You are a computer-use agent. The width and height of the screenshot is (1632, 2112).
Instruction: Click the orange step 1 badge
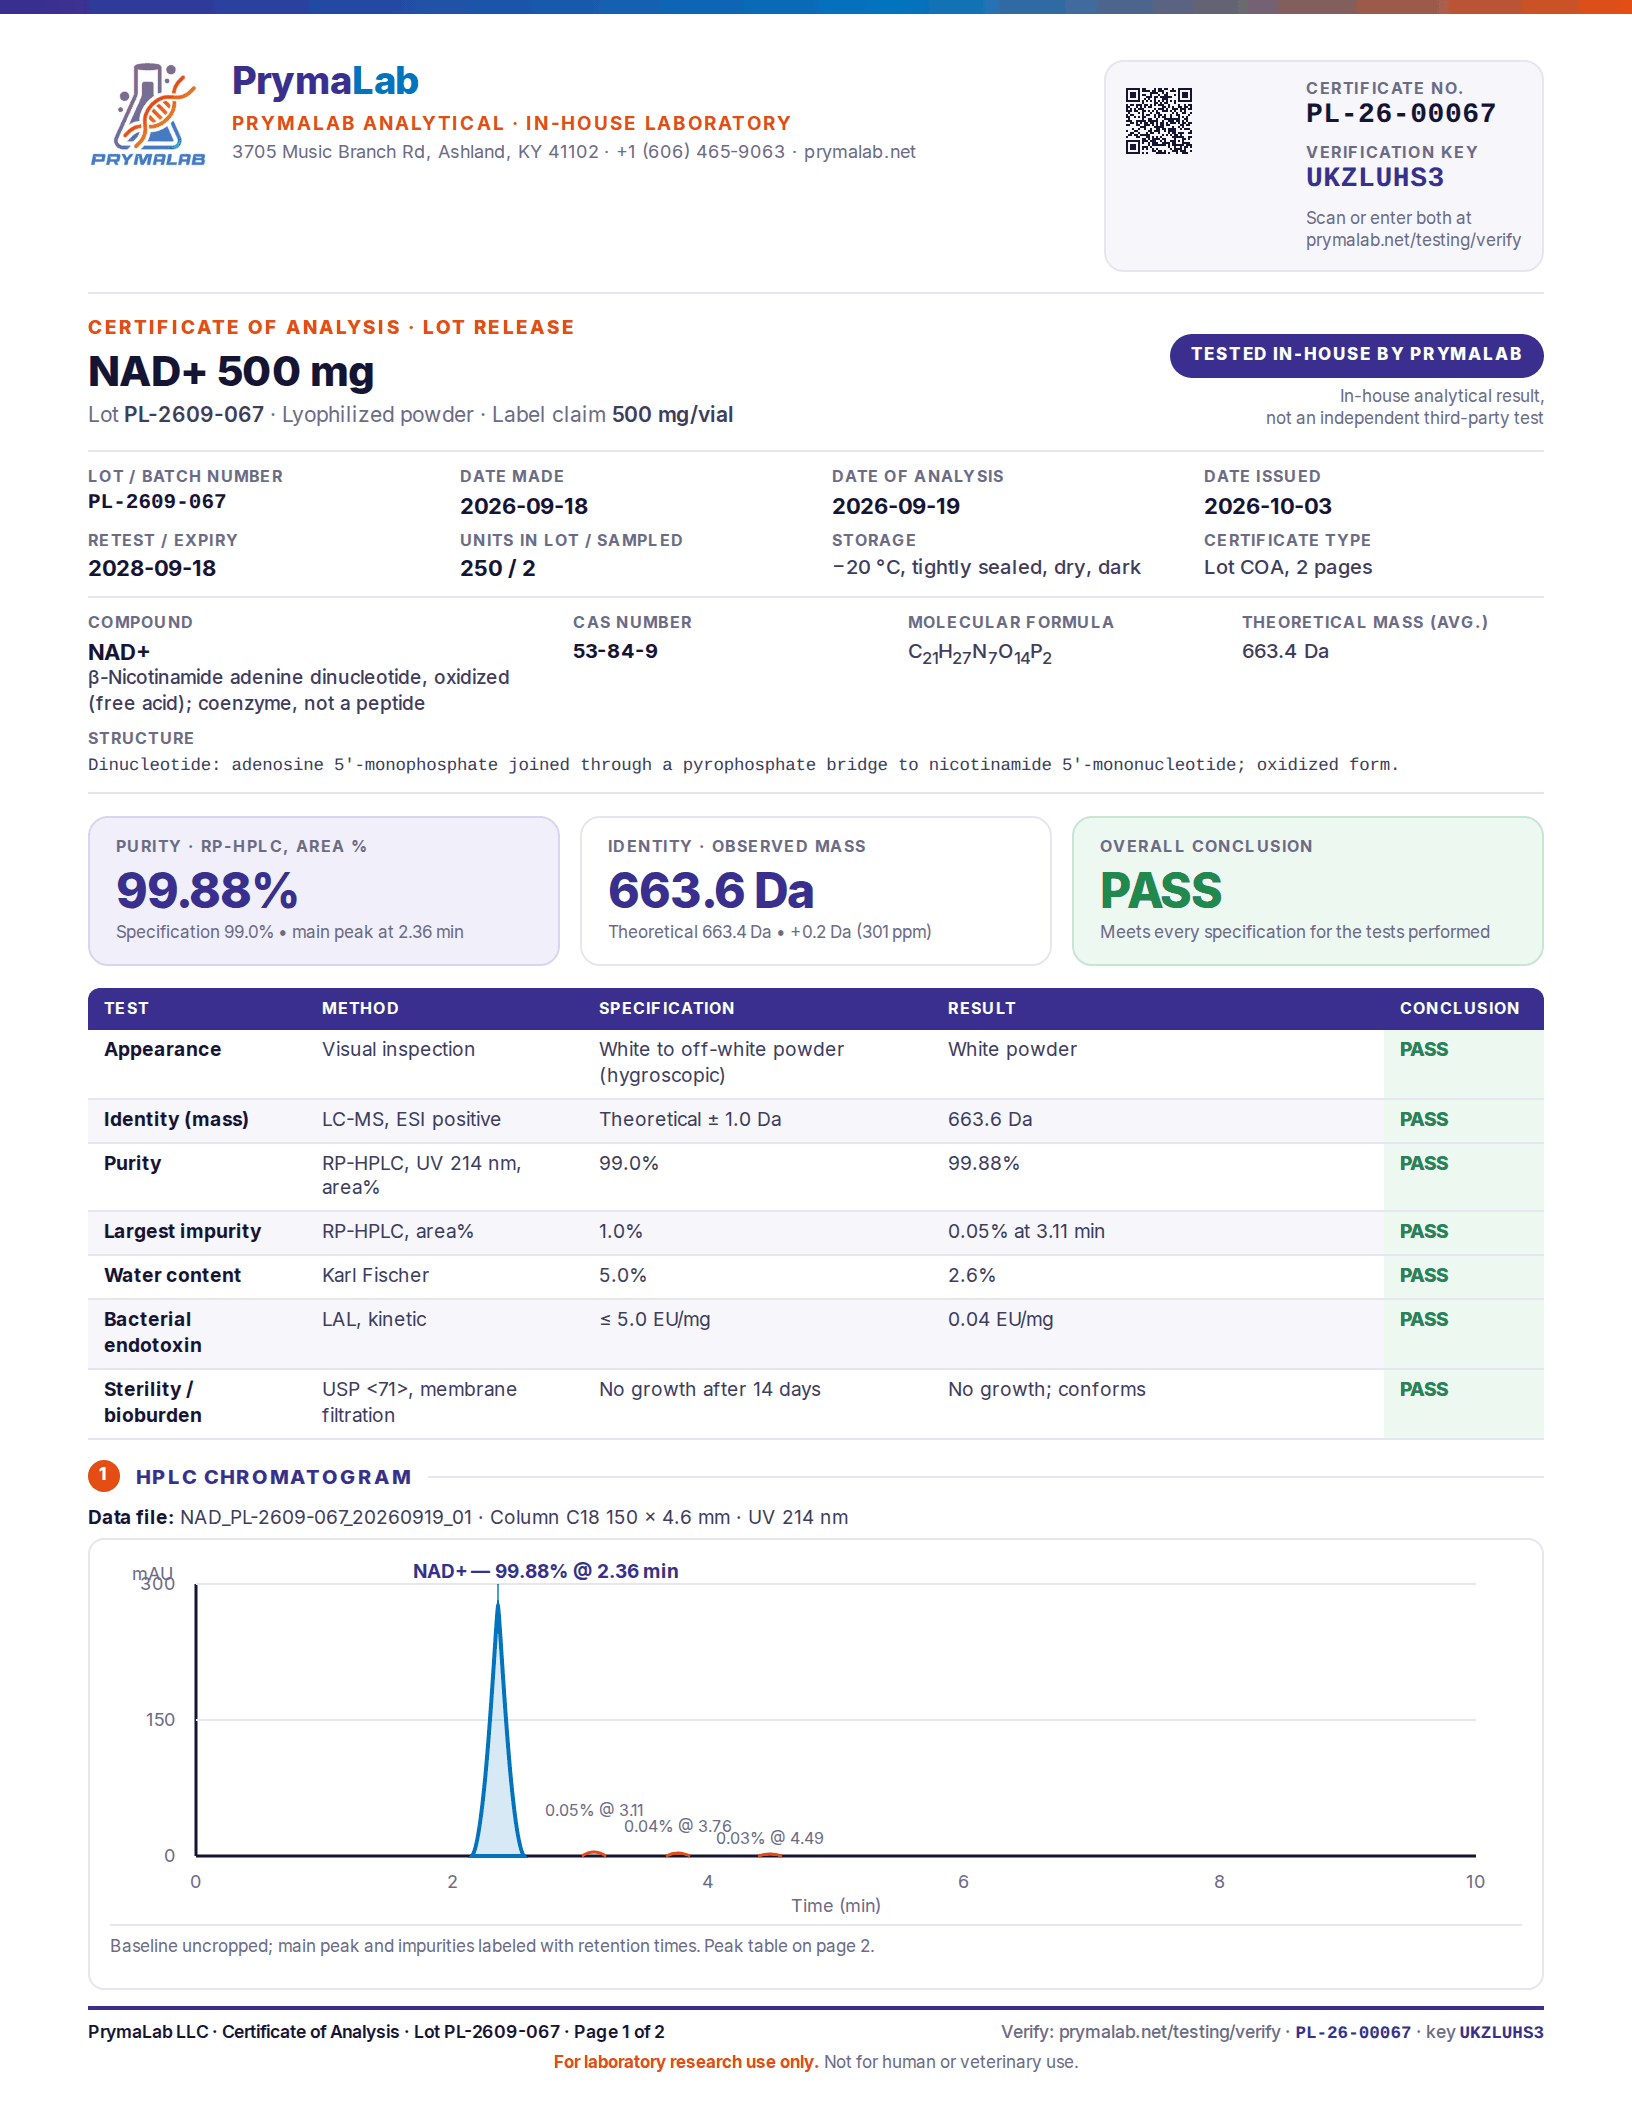tap(104, 1475)
